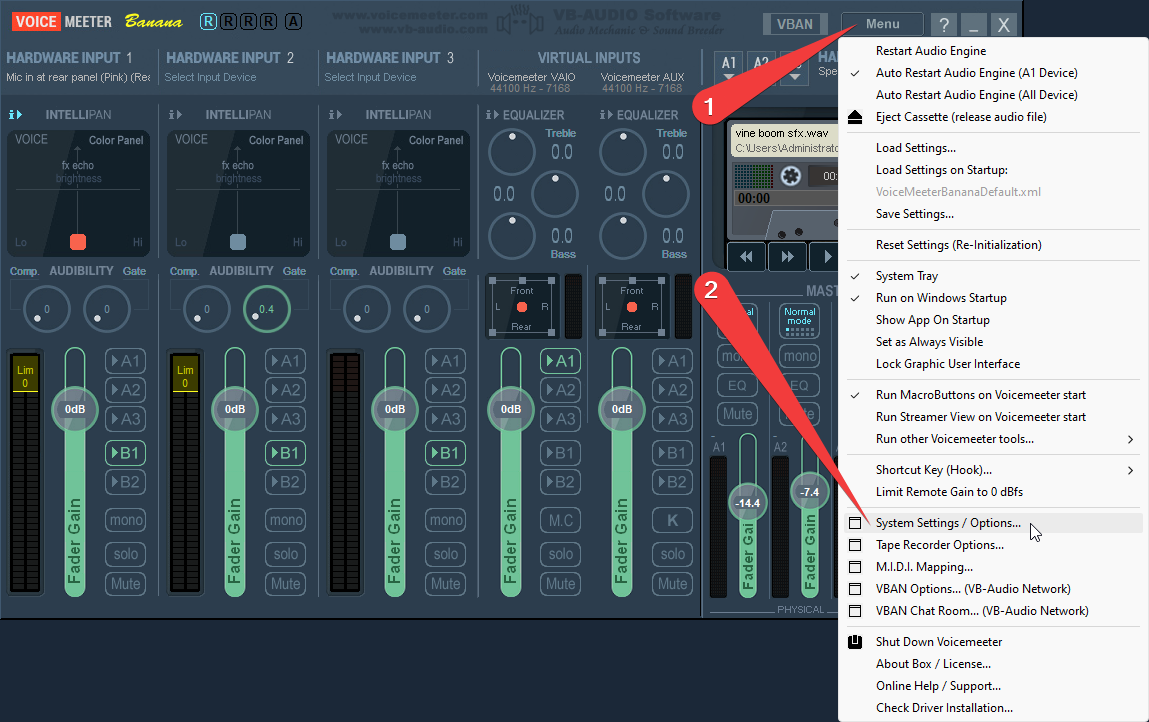The width and height of the screenshot is (1149, 722).
Task: Click A1 master fader at -14.4
Action: [747, 503]
